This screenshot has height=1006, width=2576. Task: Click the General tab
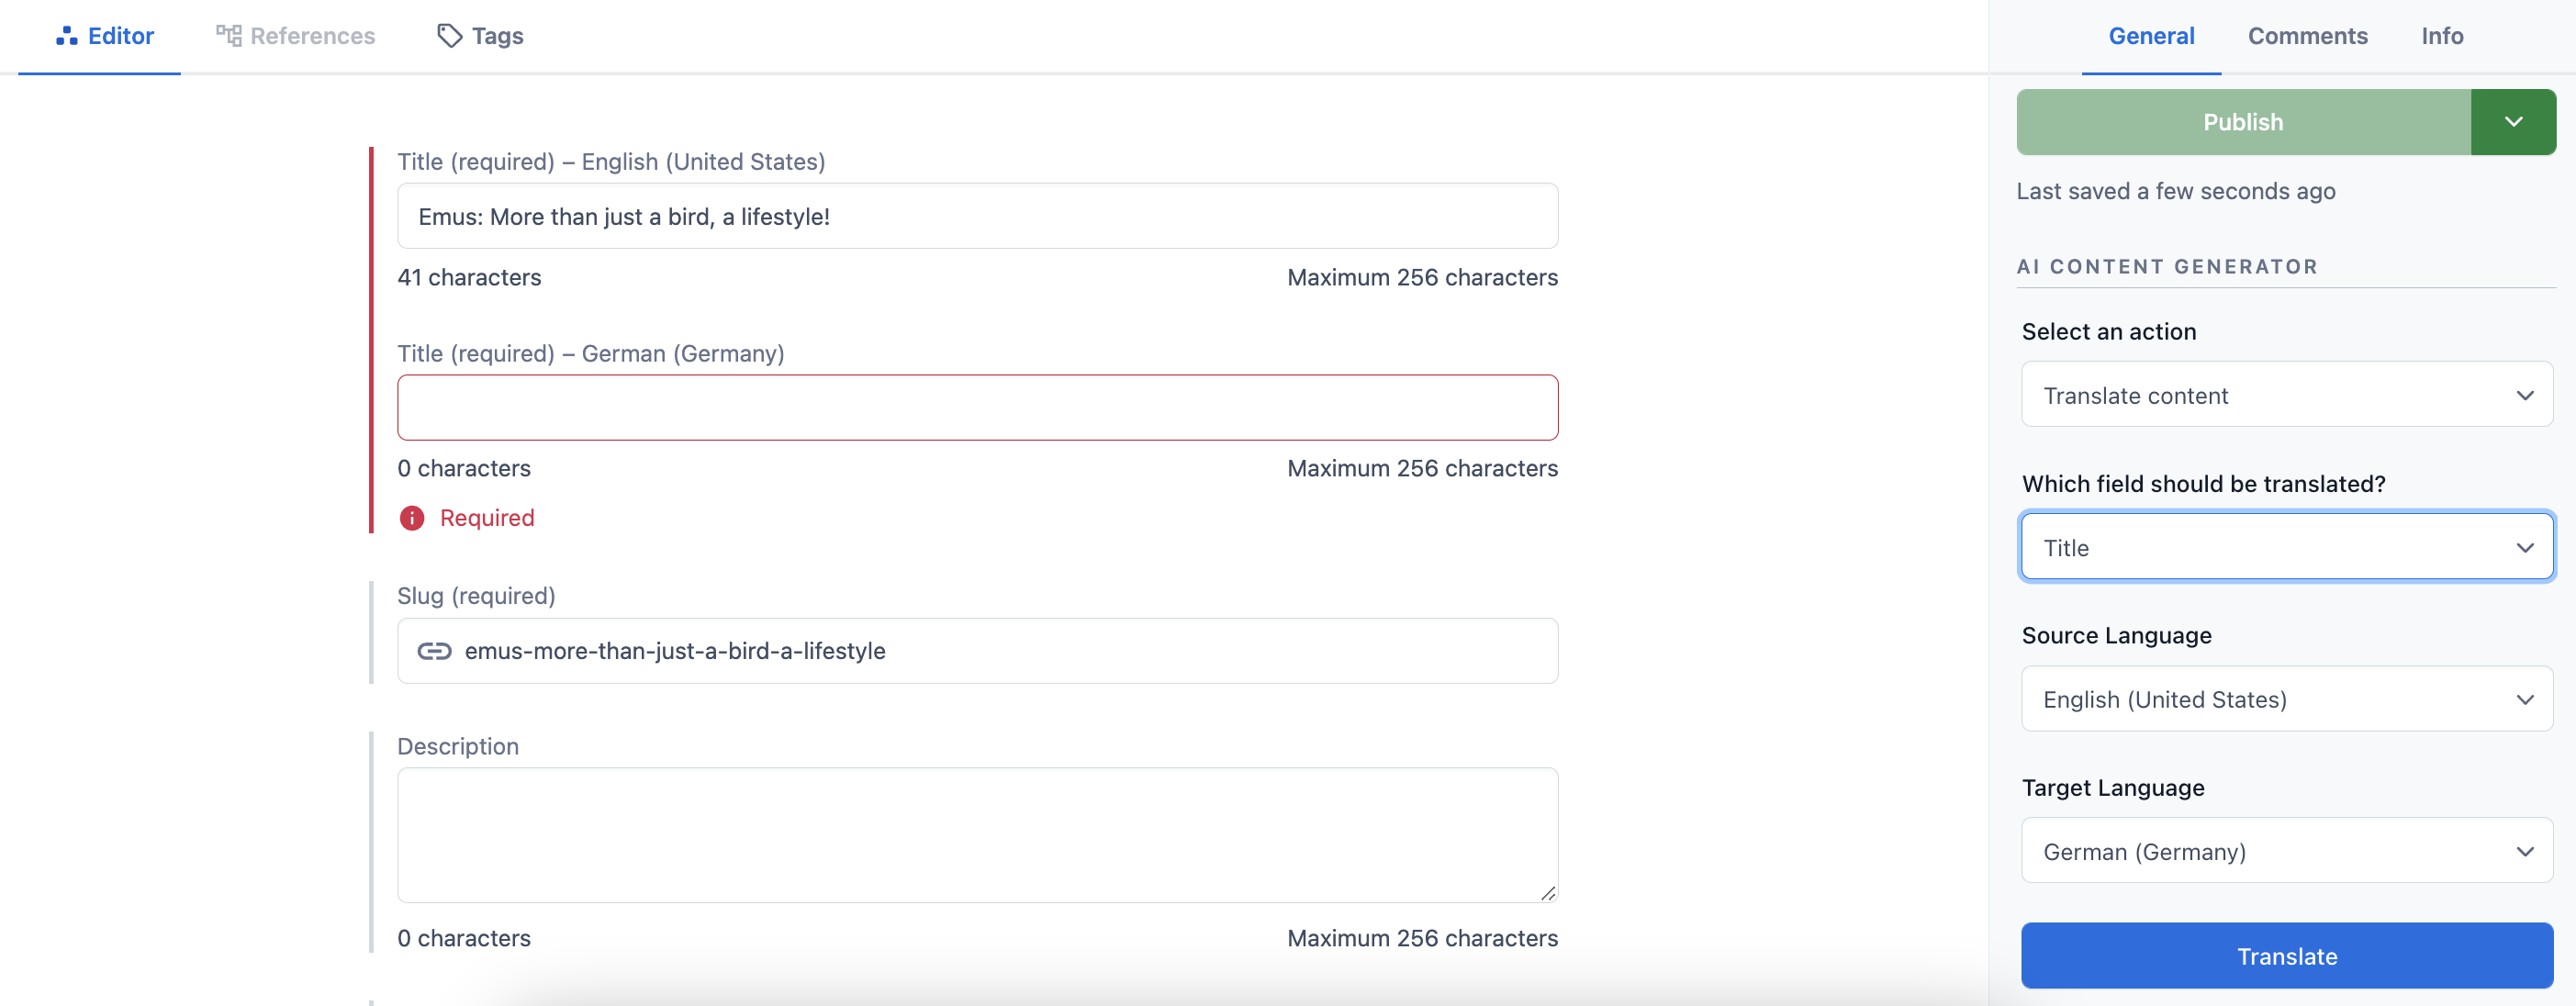[x=2152, y=36]
